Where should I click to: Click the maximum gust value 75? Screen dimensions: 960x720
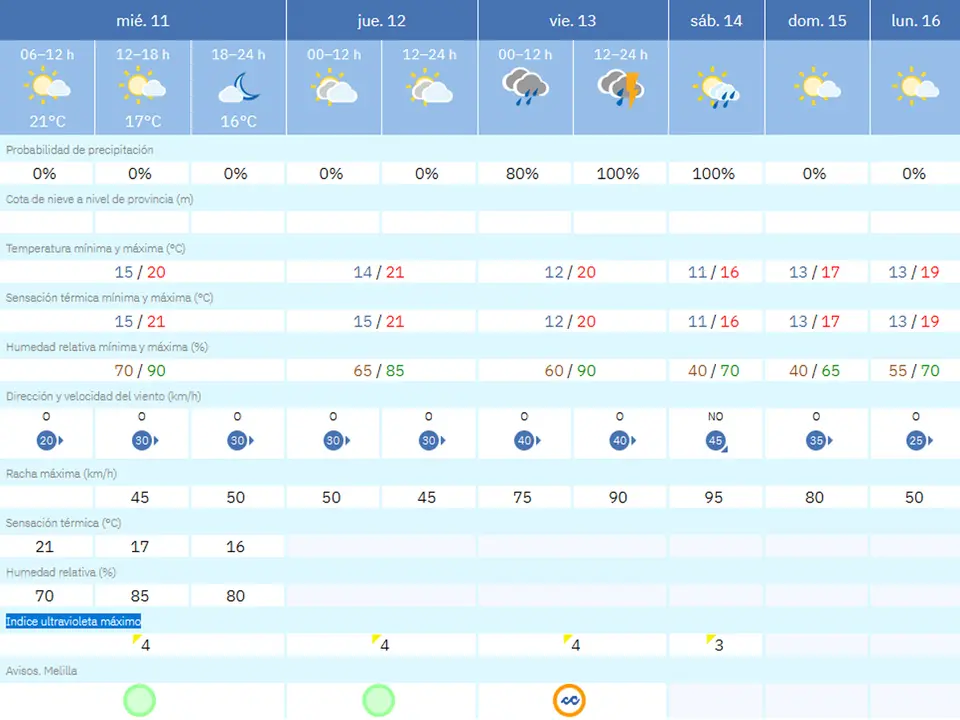tap(522, 497)
